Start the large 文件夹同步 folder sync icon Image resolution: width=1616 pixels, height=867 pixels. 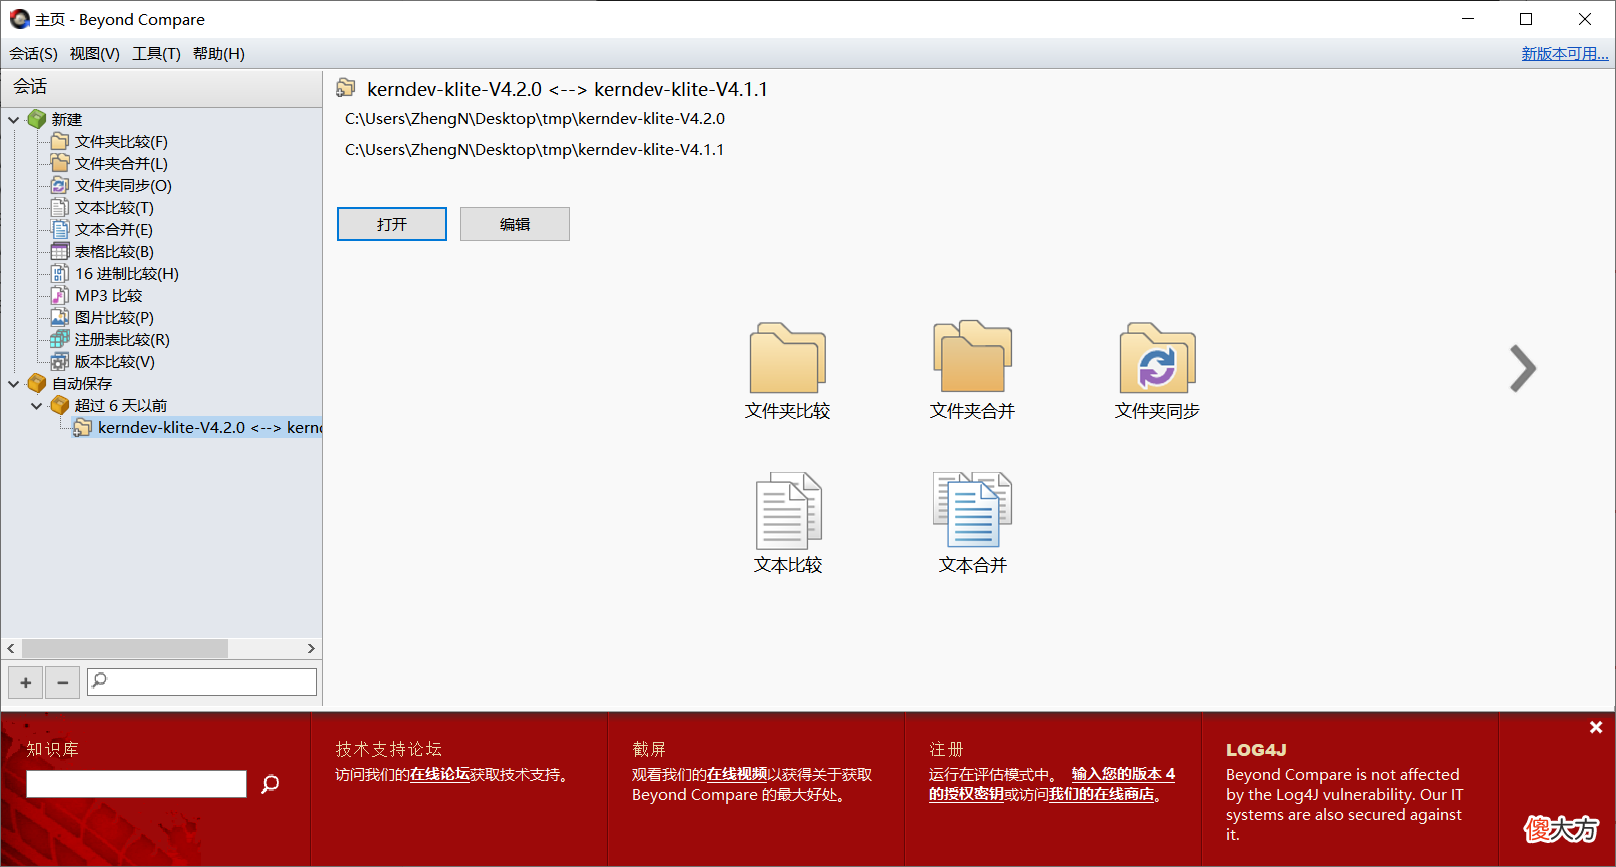pos(1157,358)
